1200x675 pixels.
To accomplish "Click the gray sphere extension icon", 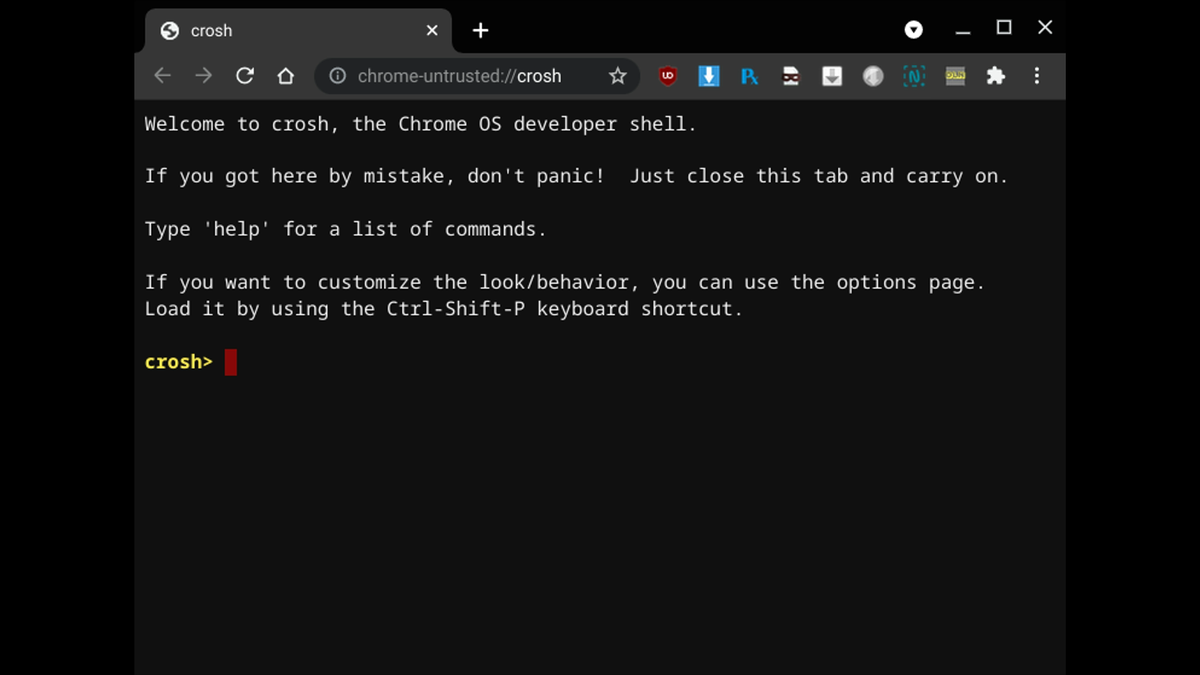I will click(873, 76).
